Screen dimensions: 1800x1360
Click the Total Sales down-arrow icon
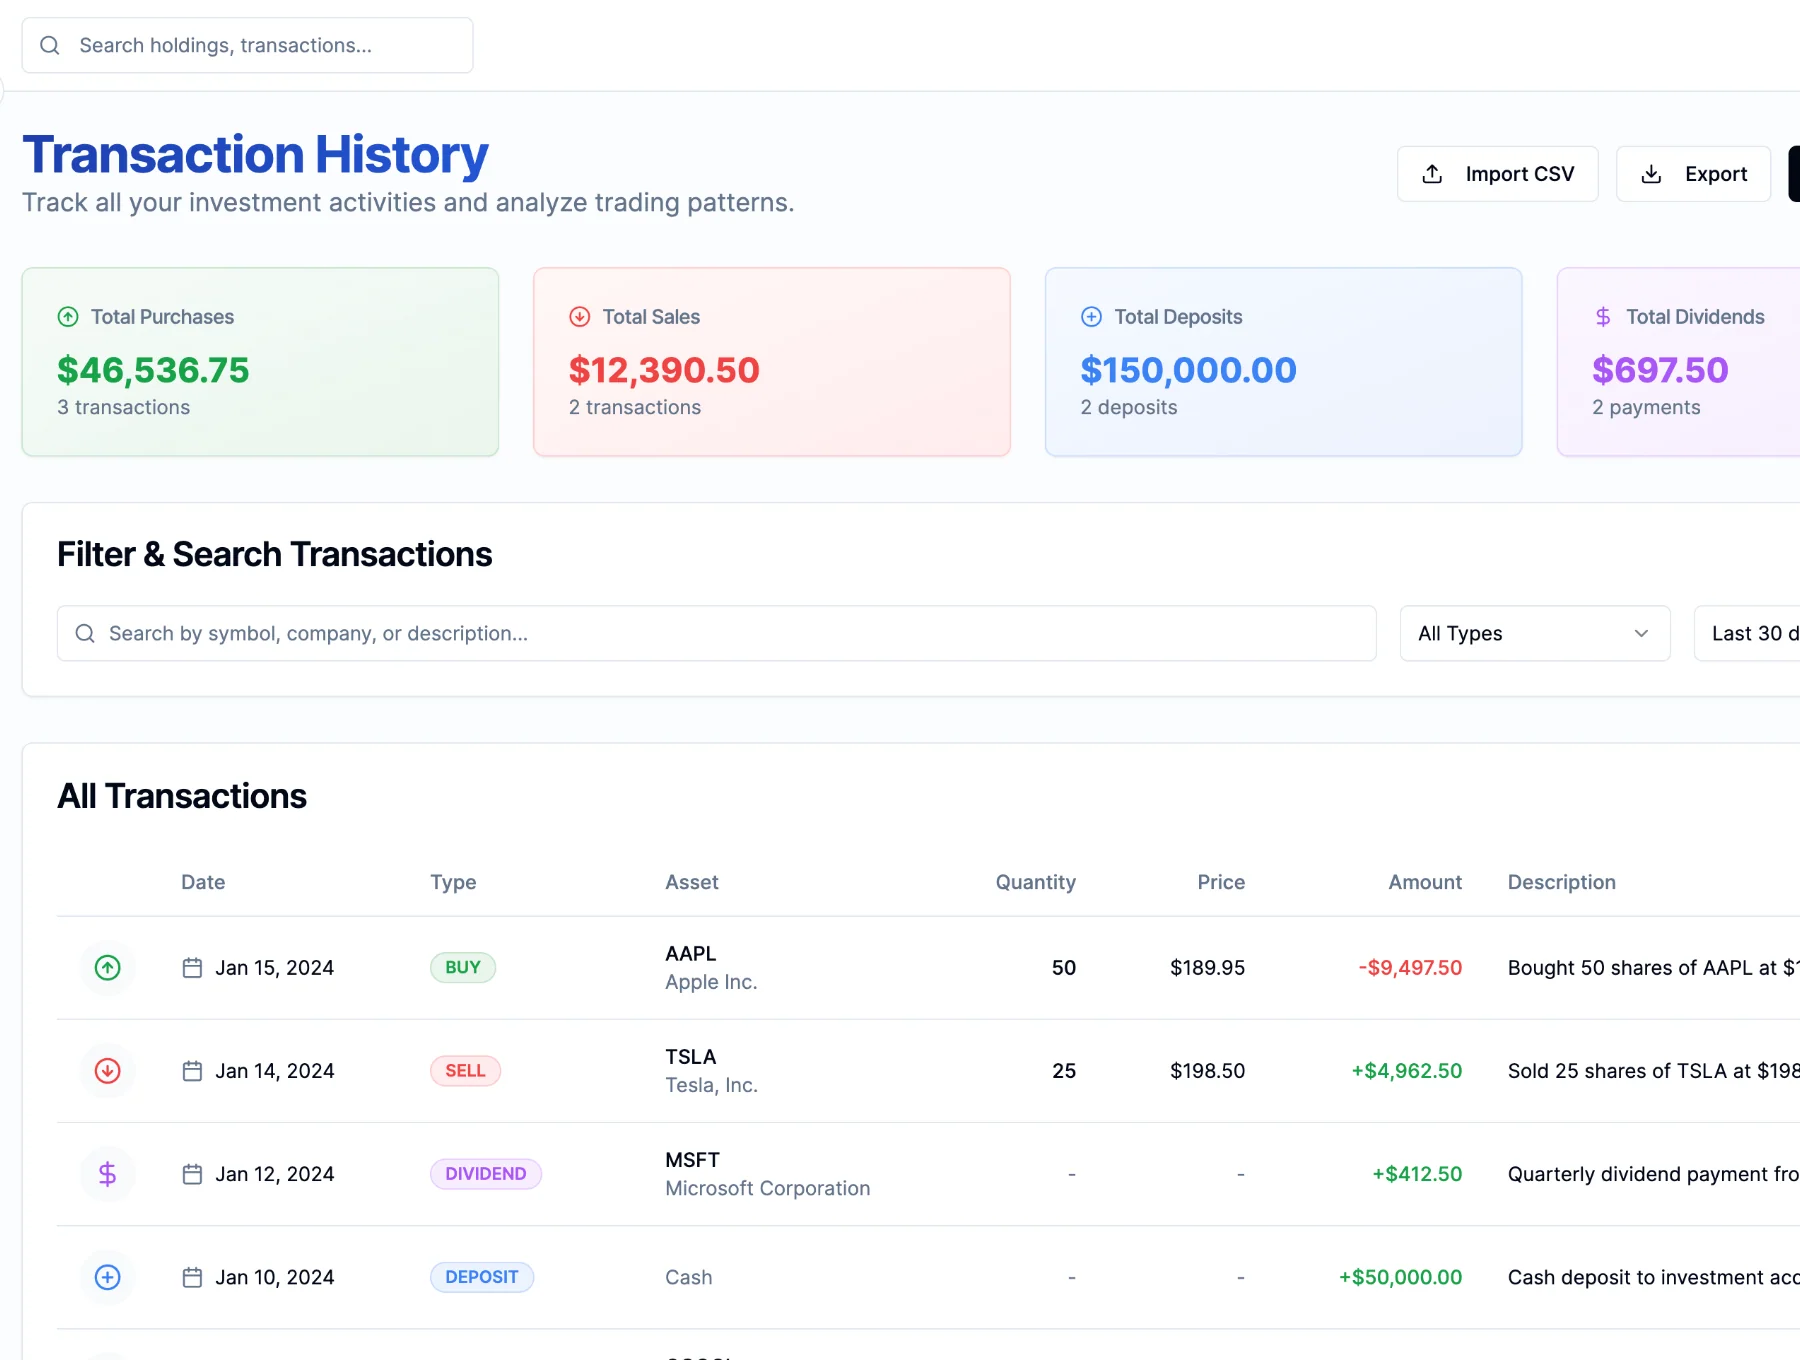pos(580,317)
